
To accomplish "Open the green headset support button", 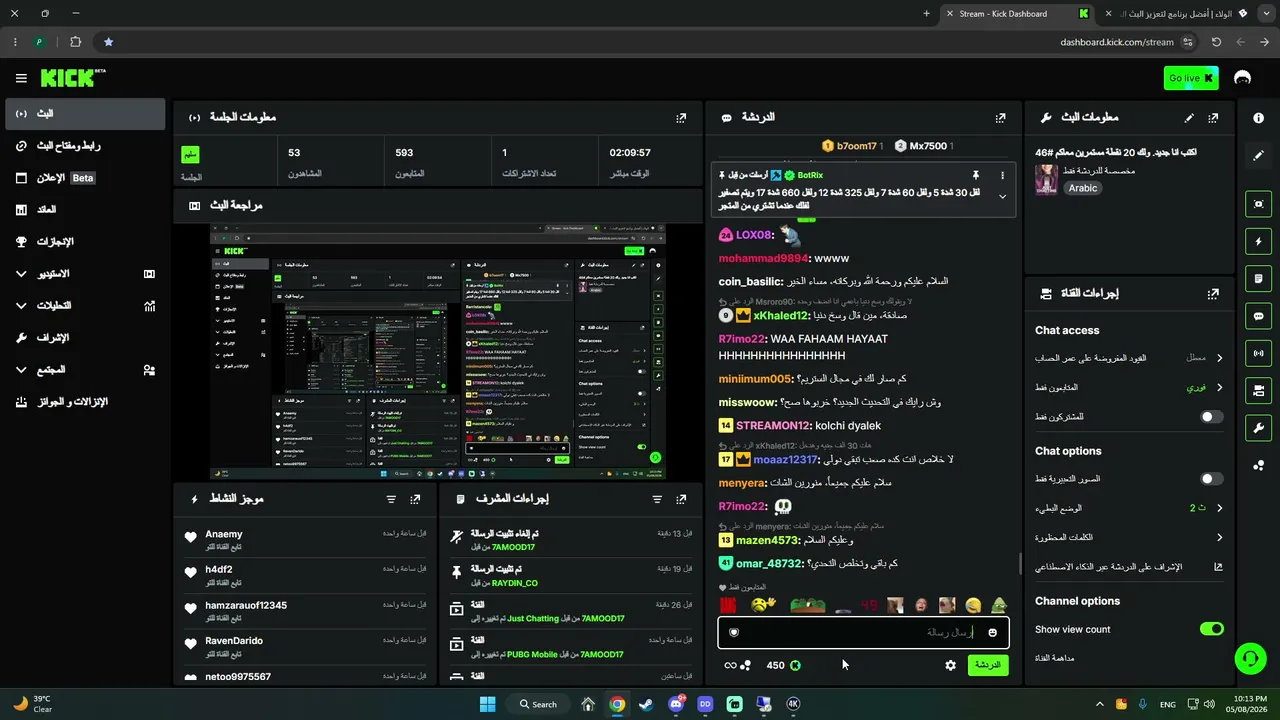I will 1249,658.
